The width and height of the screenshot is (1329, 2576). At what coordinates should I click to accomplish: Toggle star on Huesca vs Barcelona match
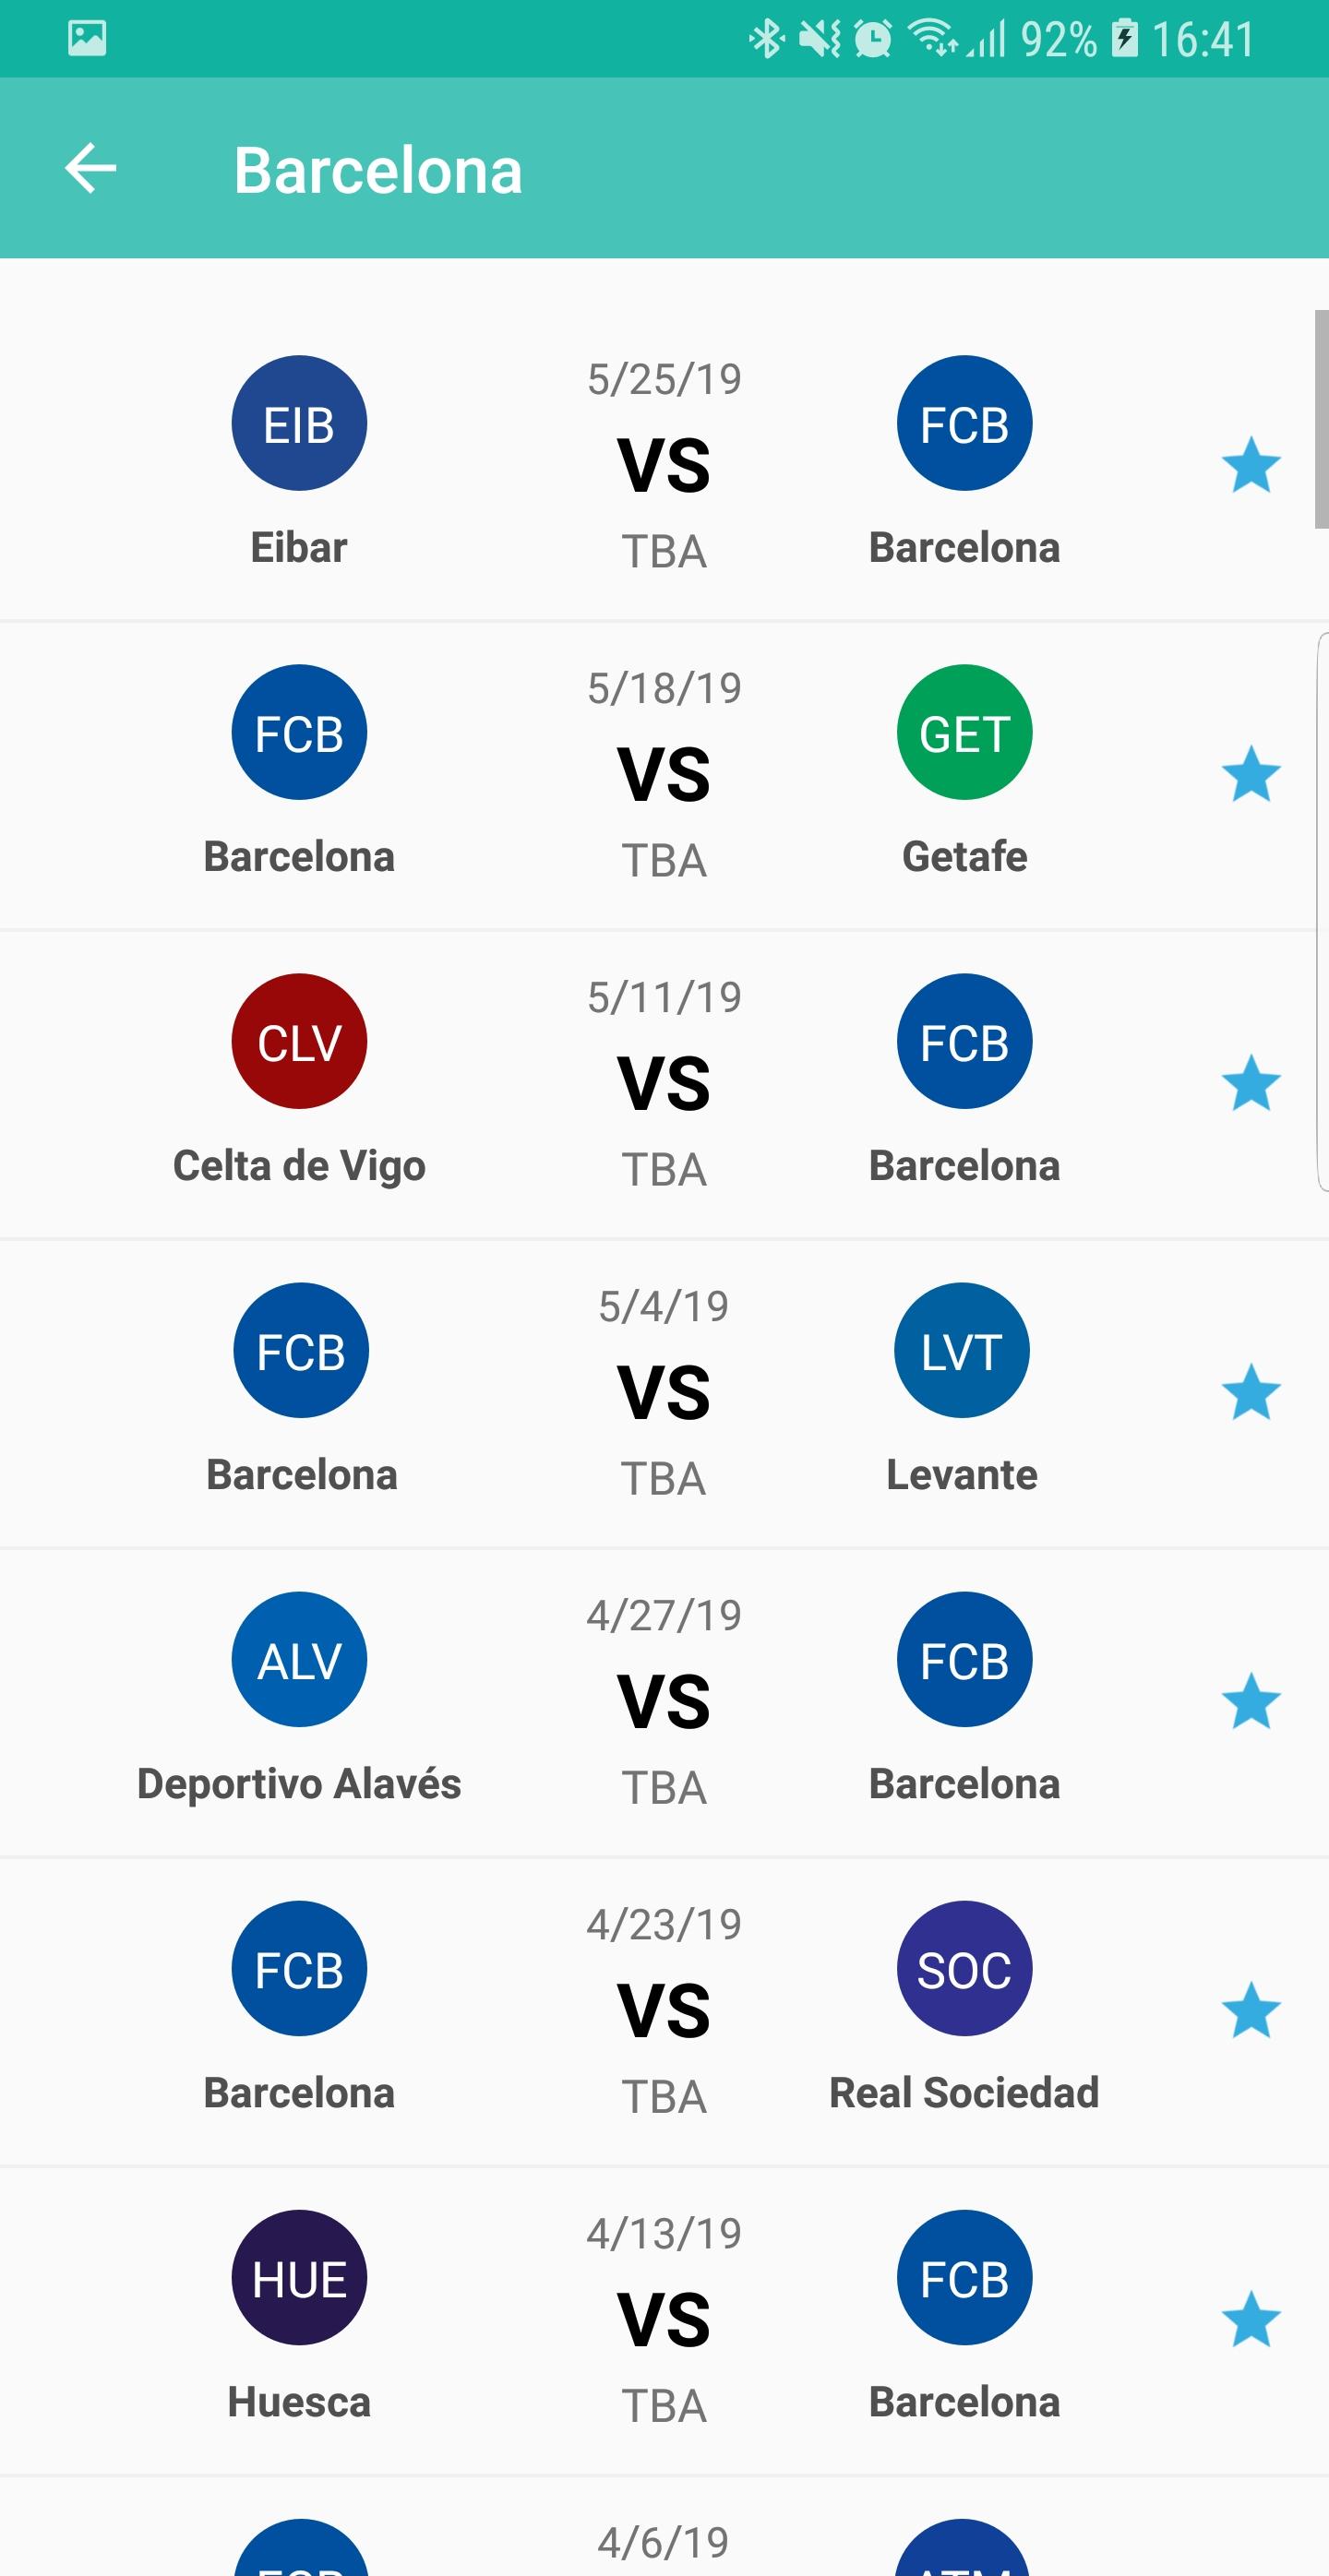[x=1250, y=2320]
